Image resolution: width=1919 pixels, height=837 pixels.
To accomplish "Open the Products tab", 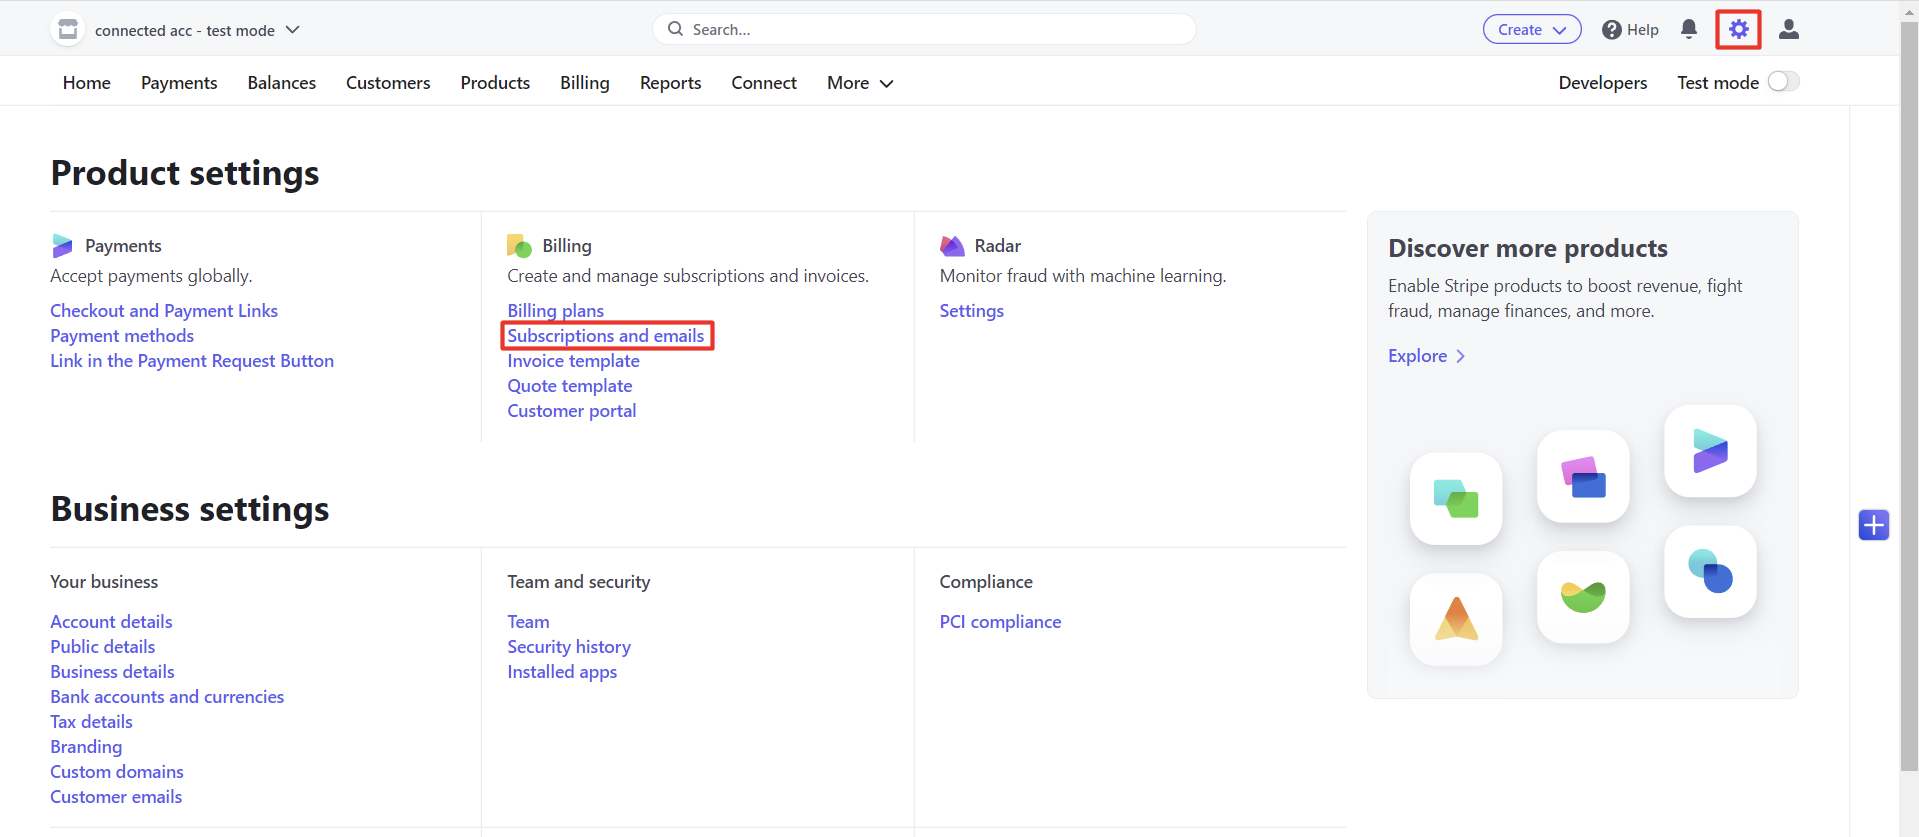I will (495, 83).
